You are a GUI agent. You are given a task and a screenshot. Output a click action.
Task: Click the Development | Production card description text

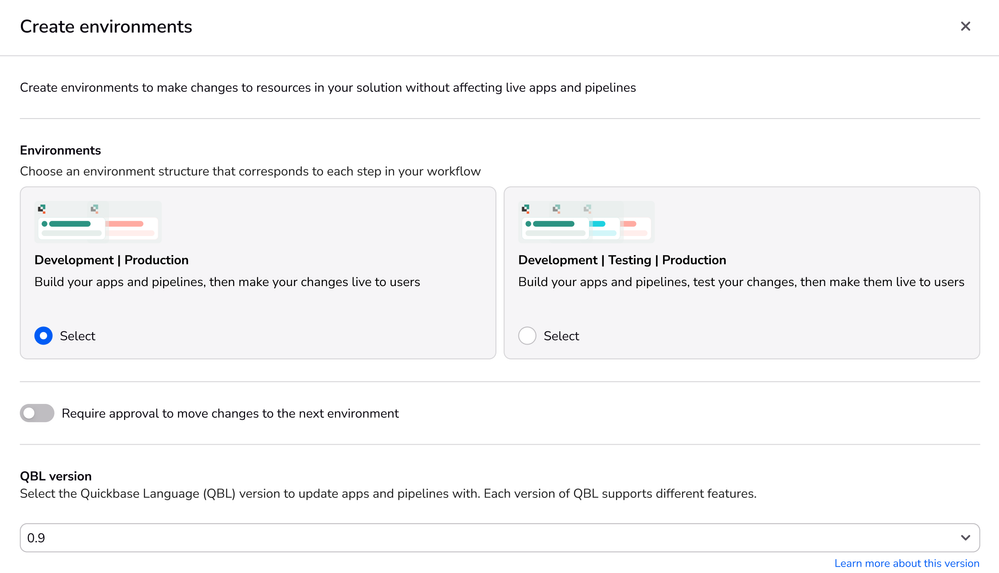[227, 282]
